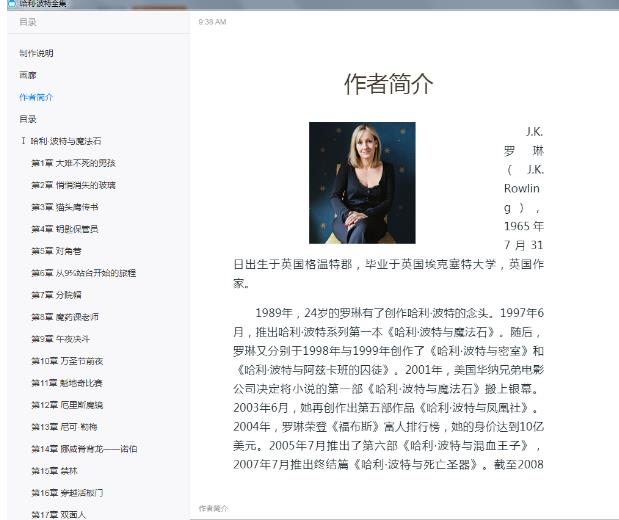Jump to 第11章 魁地奇比赛
619x520 pixels.
pos(67,383)
